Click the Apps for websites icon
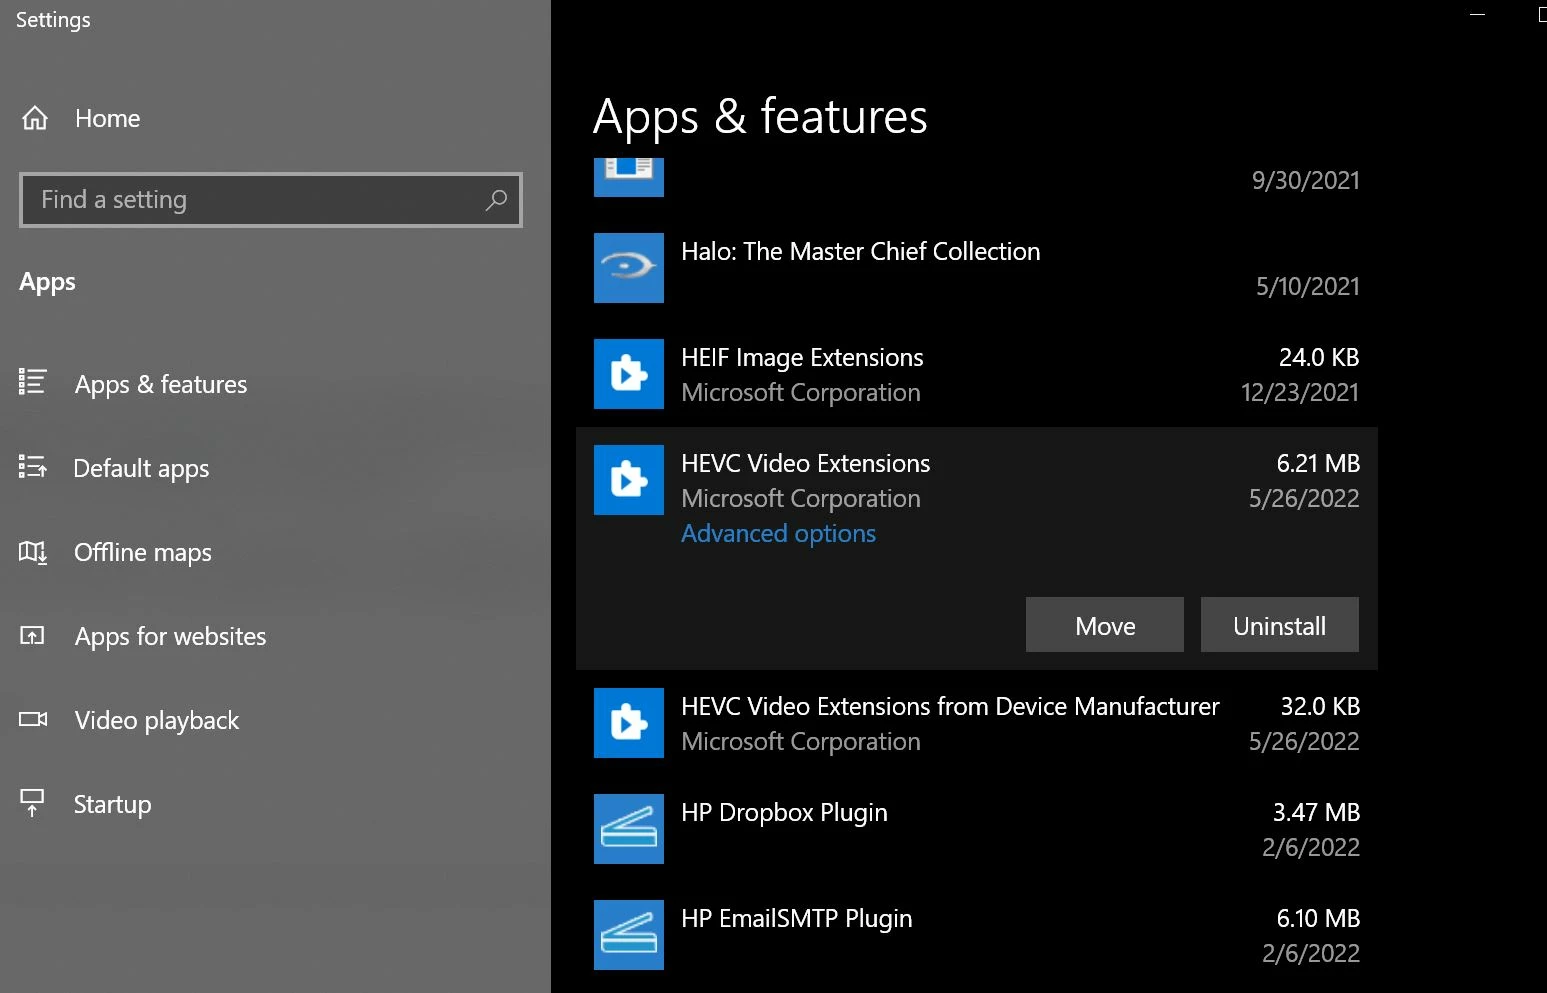The height and width of the screenshot is (993, 1547). coord(33,635)
